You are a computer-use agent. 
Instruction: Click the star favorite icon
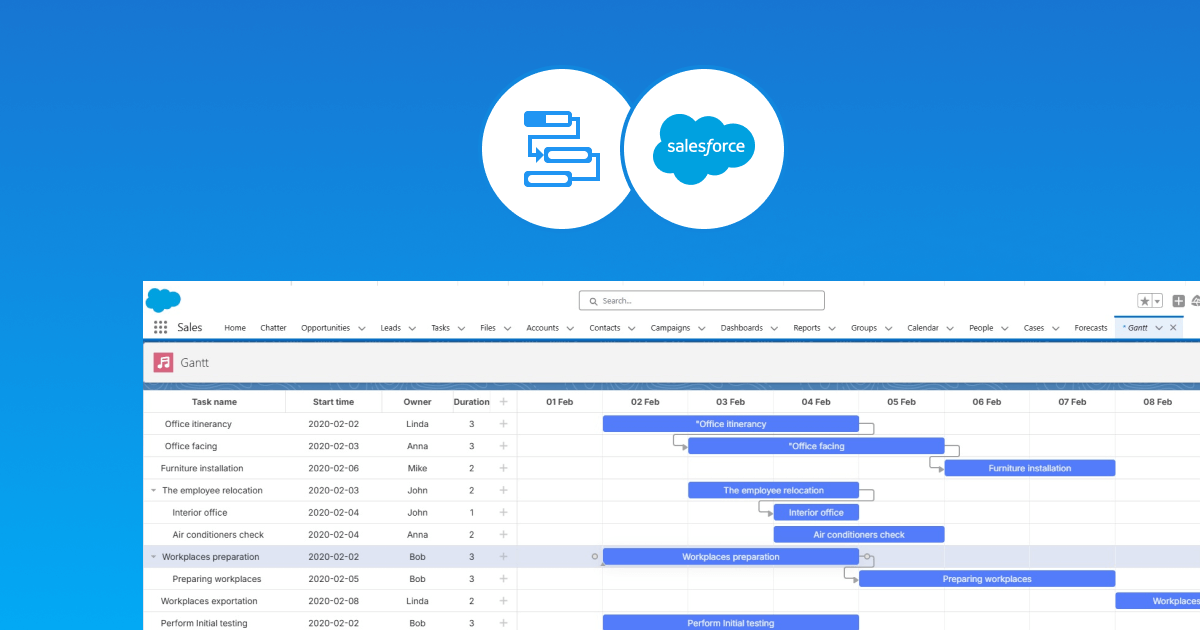coord(1145,301)
